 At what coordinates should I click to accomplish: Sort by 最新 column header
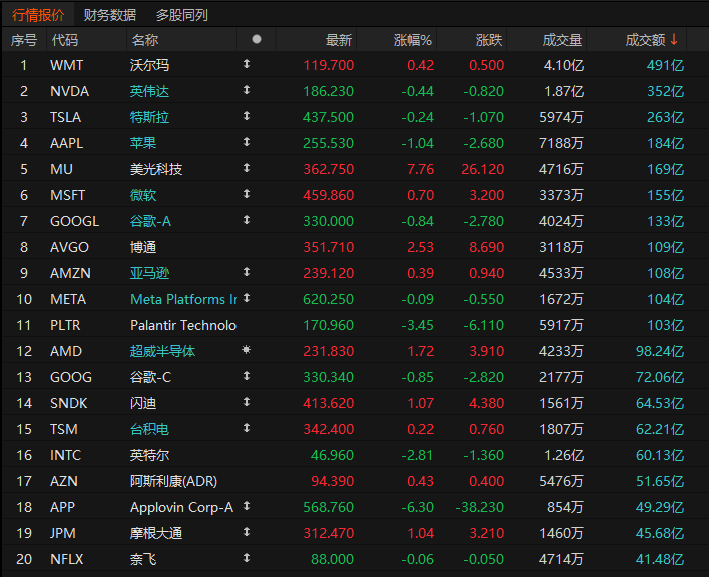pos(339,40)
